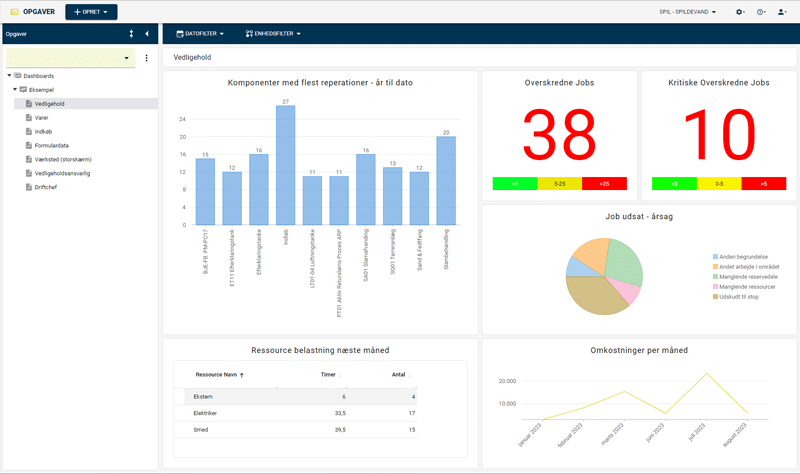Click the document icon beside Varer
This screenshot has height=474, width=800.
point(29,117)
